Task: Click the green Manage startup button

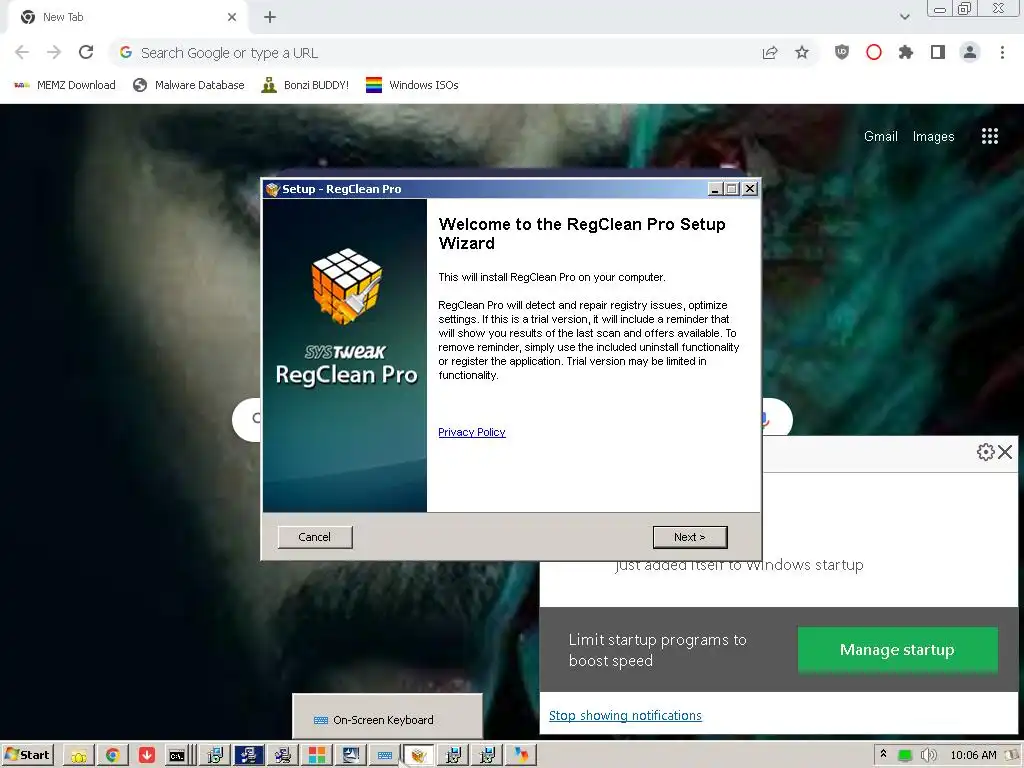Action: 897,650
